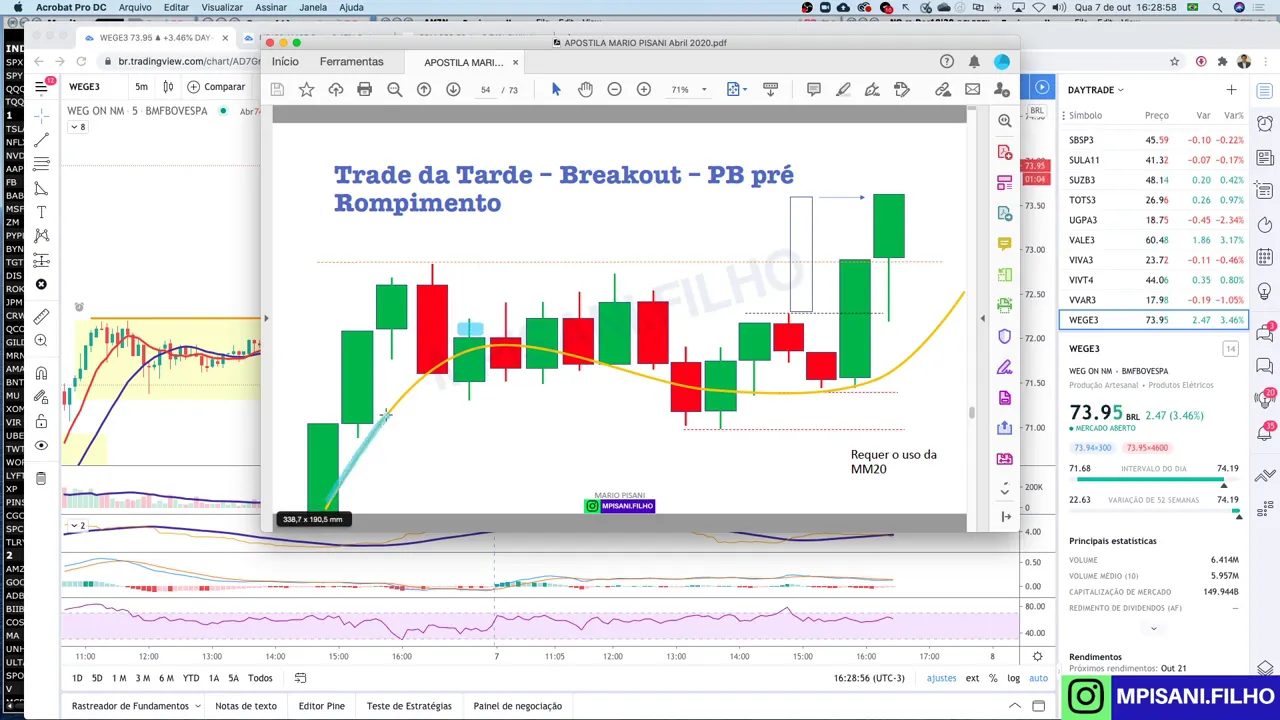Image resolution: width=1280 pixels, height=720 pixels.
Task: Delete drawings with the trash icon
Action: 41,479
